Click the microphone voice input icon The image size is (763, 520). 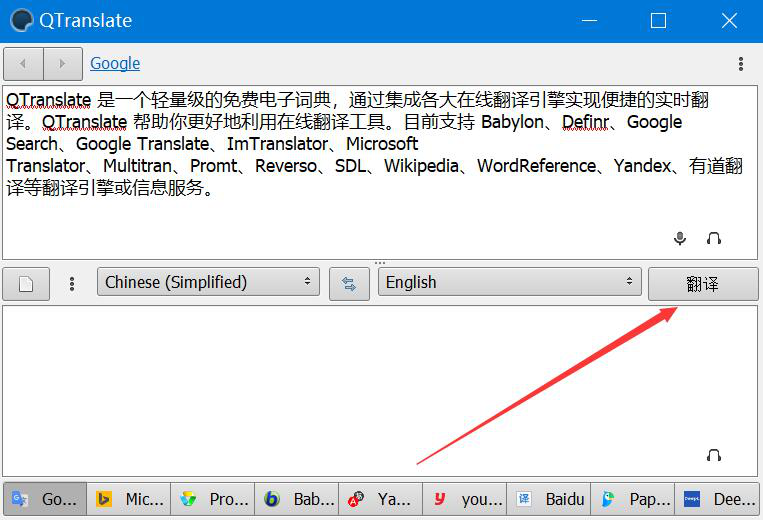[x=680, y=238]
